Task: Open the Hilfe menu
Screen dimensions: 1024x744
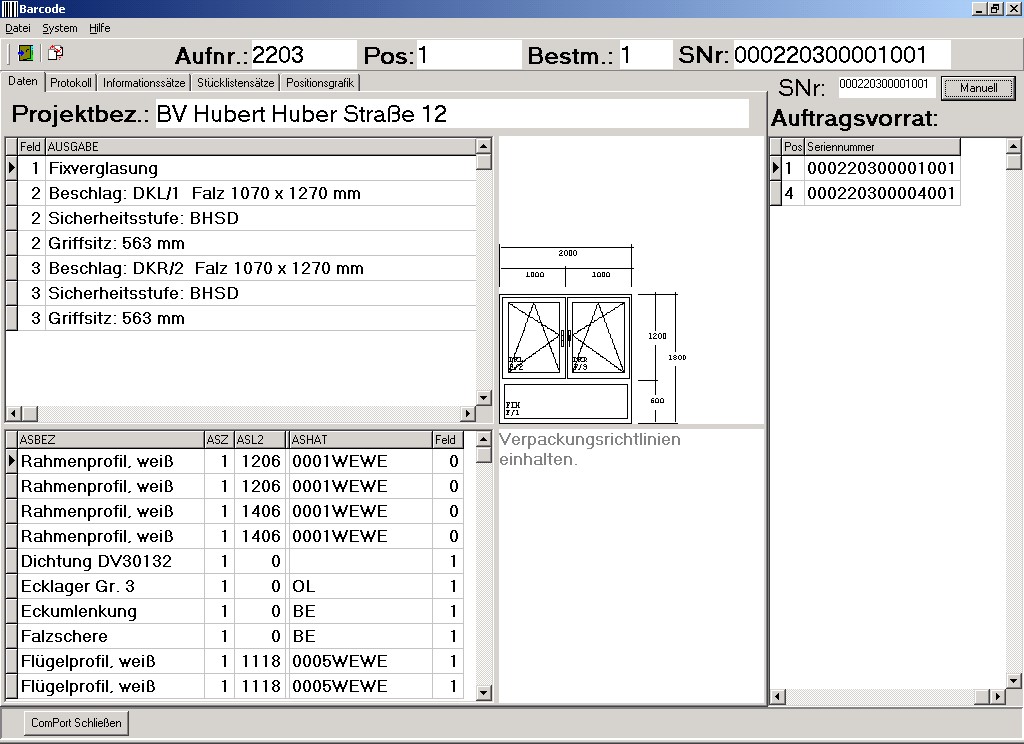Action: pyautogui.click(x=100, y=28)
